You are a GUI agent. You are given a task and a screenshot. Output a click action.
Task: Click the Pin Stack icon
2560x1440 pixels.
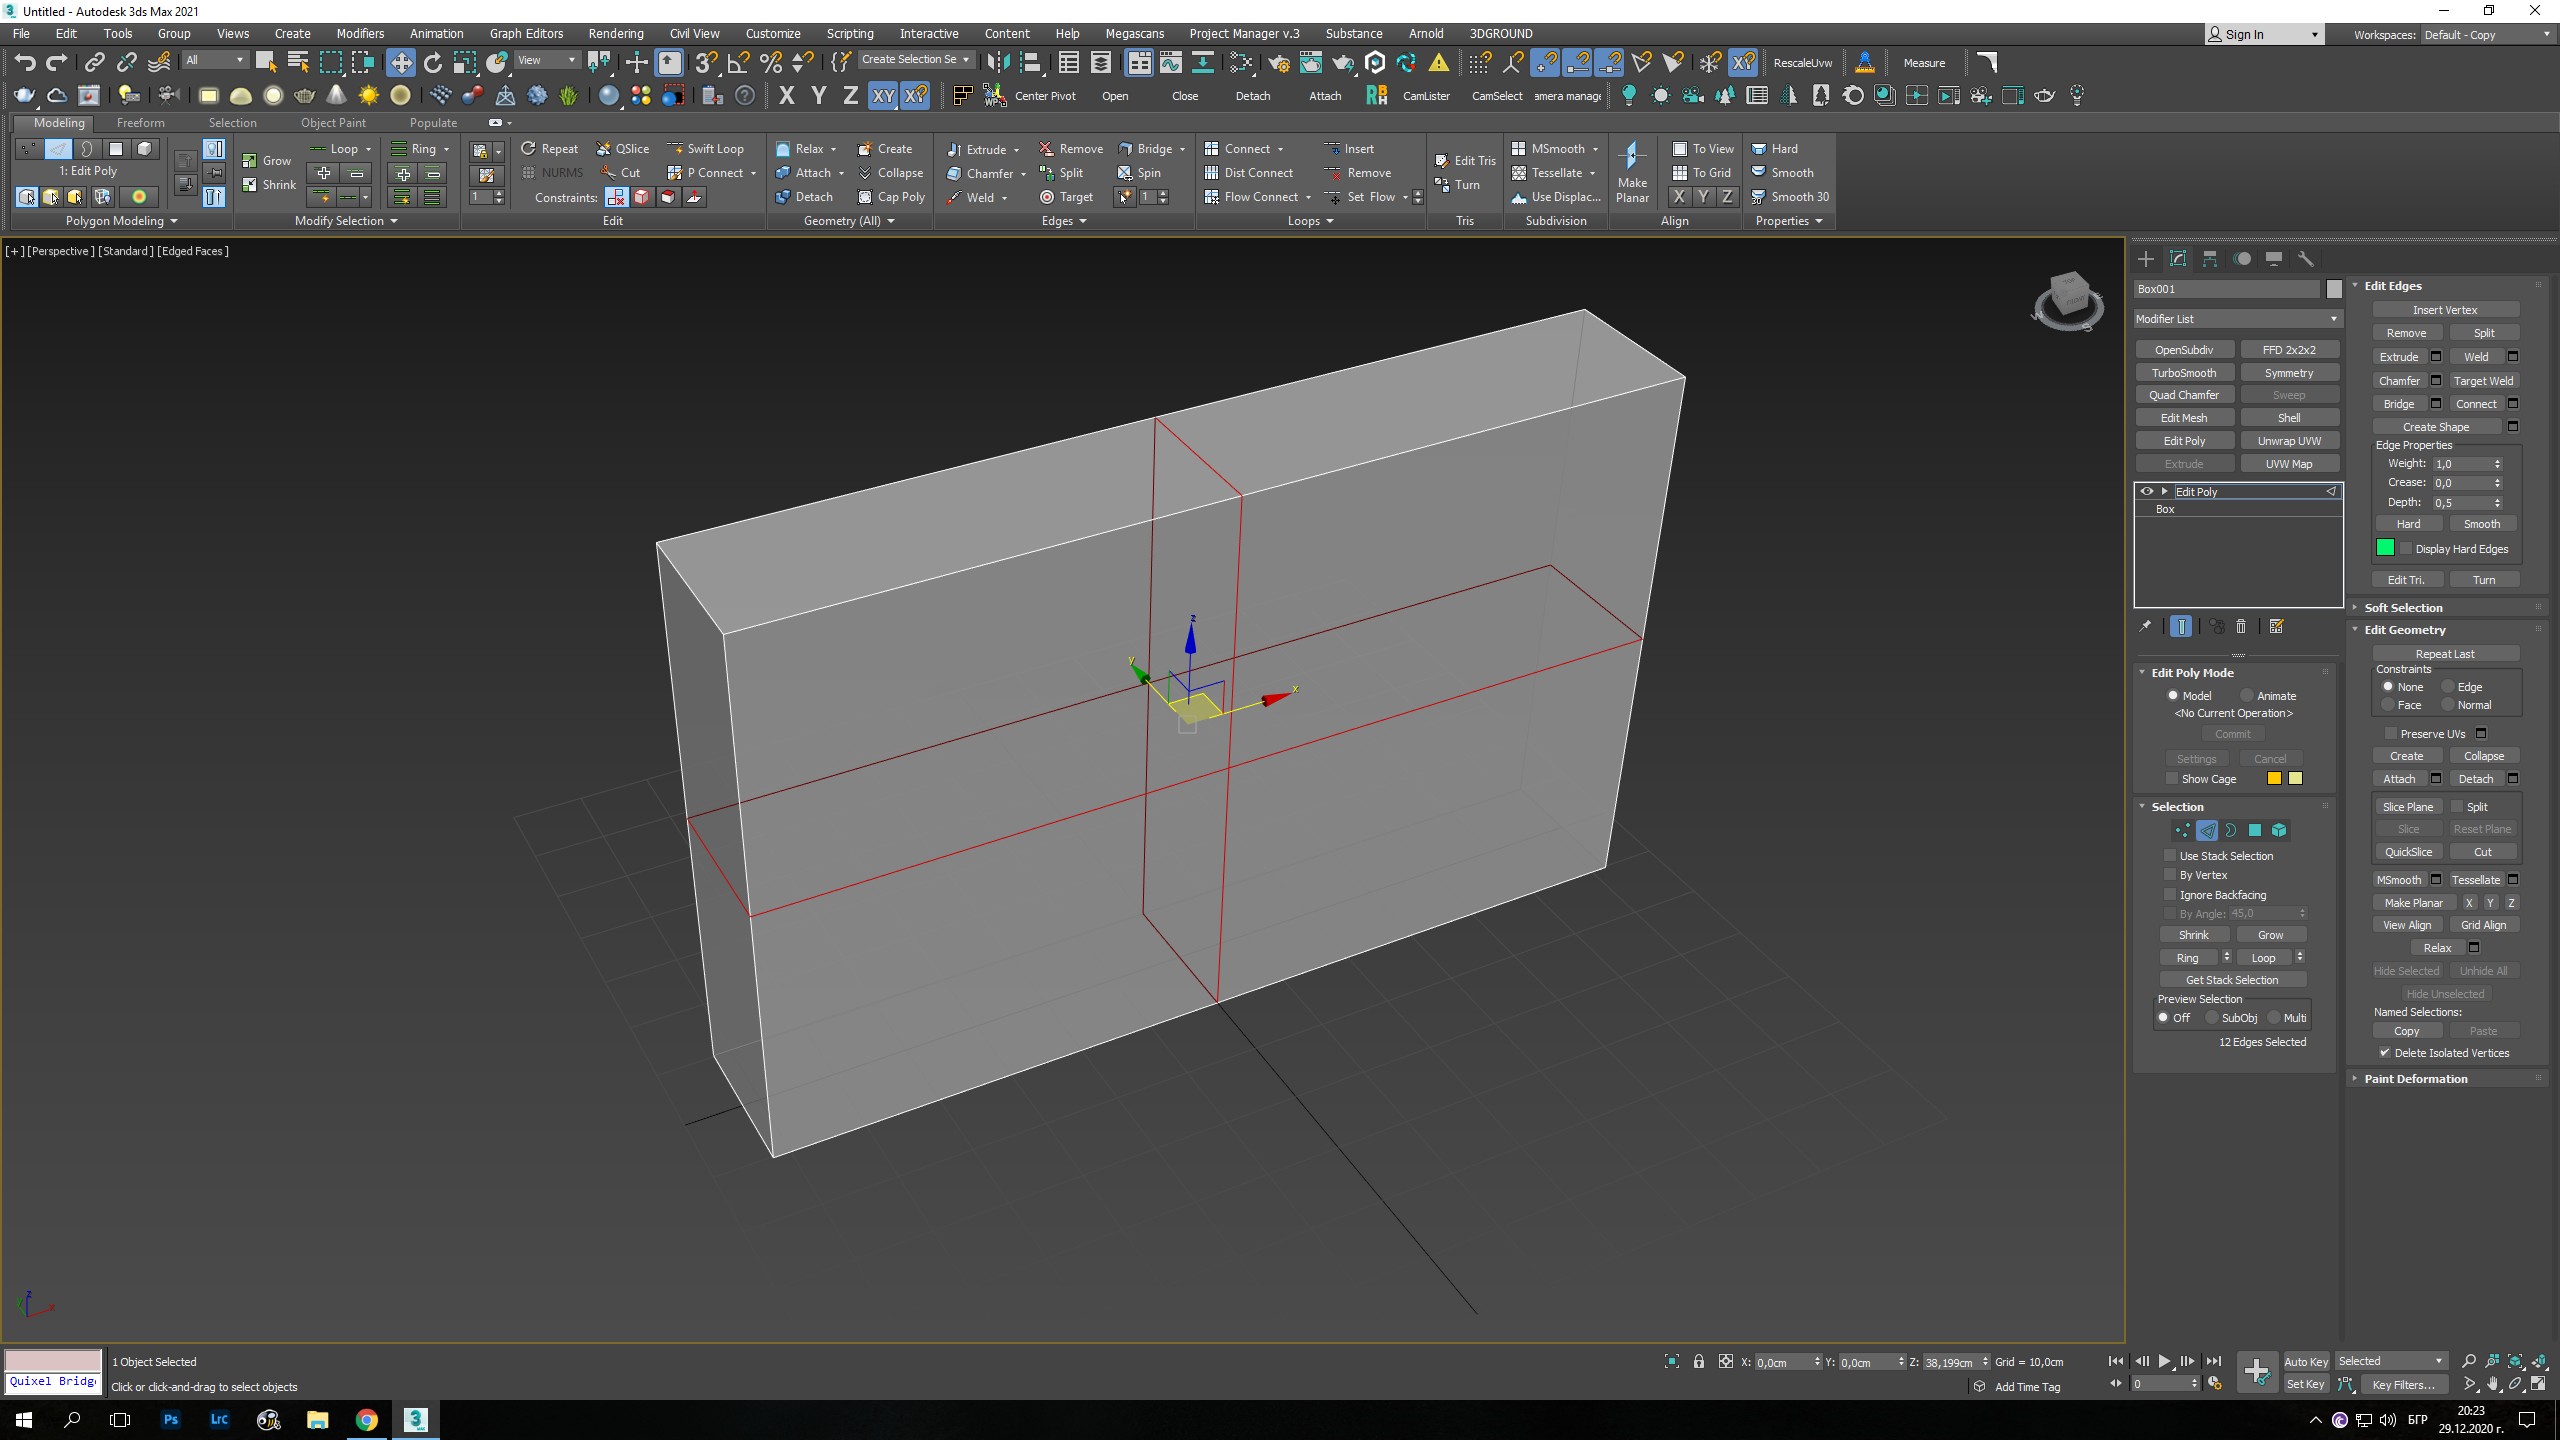pos(2145,627)
